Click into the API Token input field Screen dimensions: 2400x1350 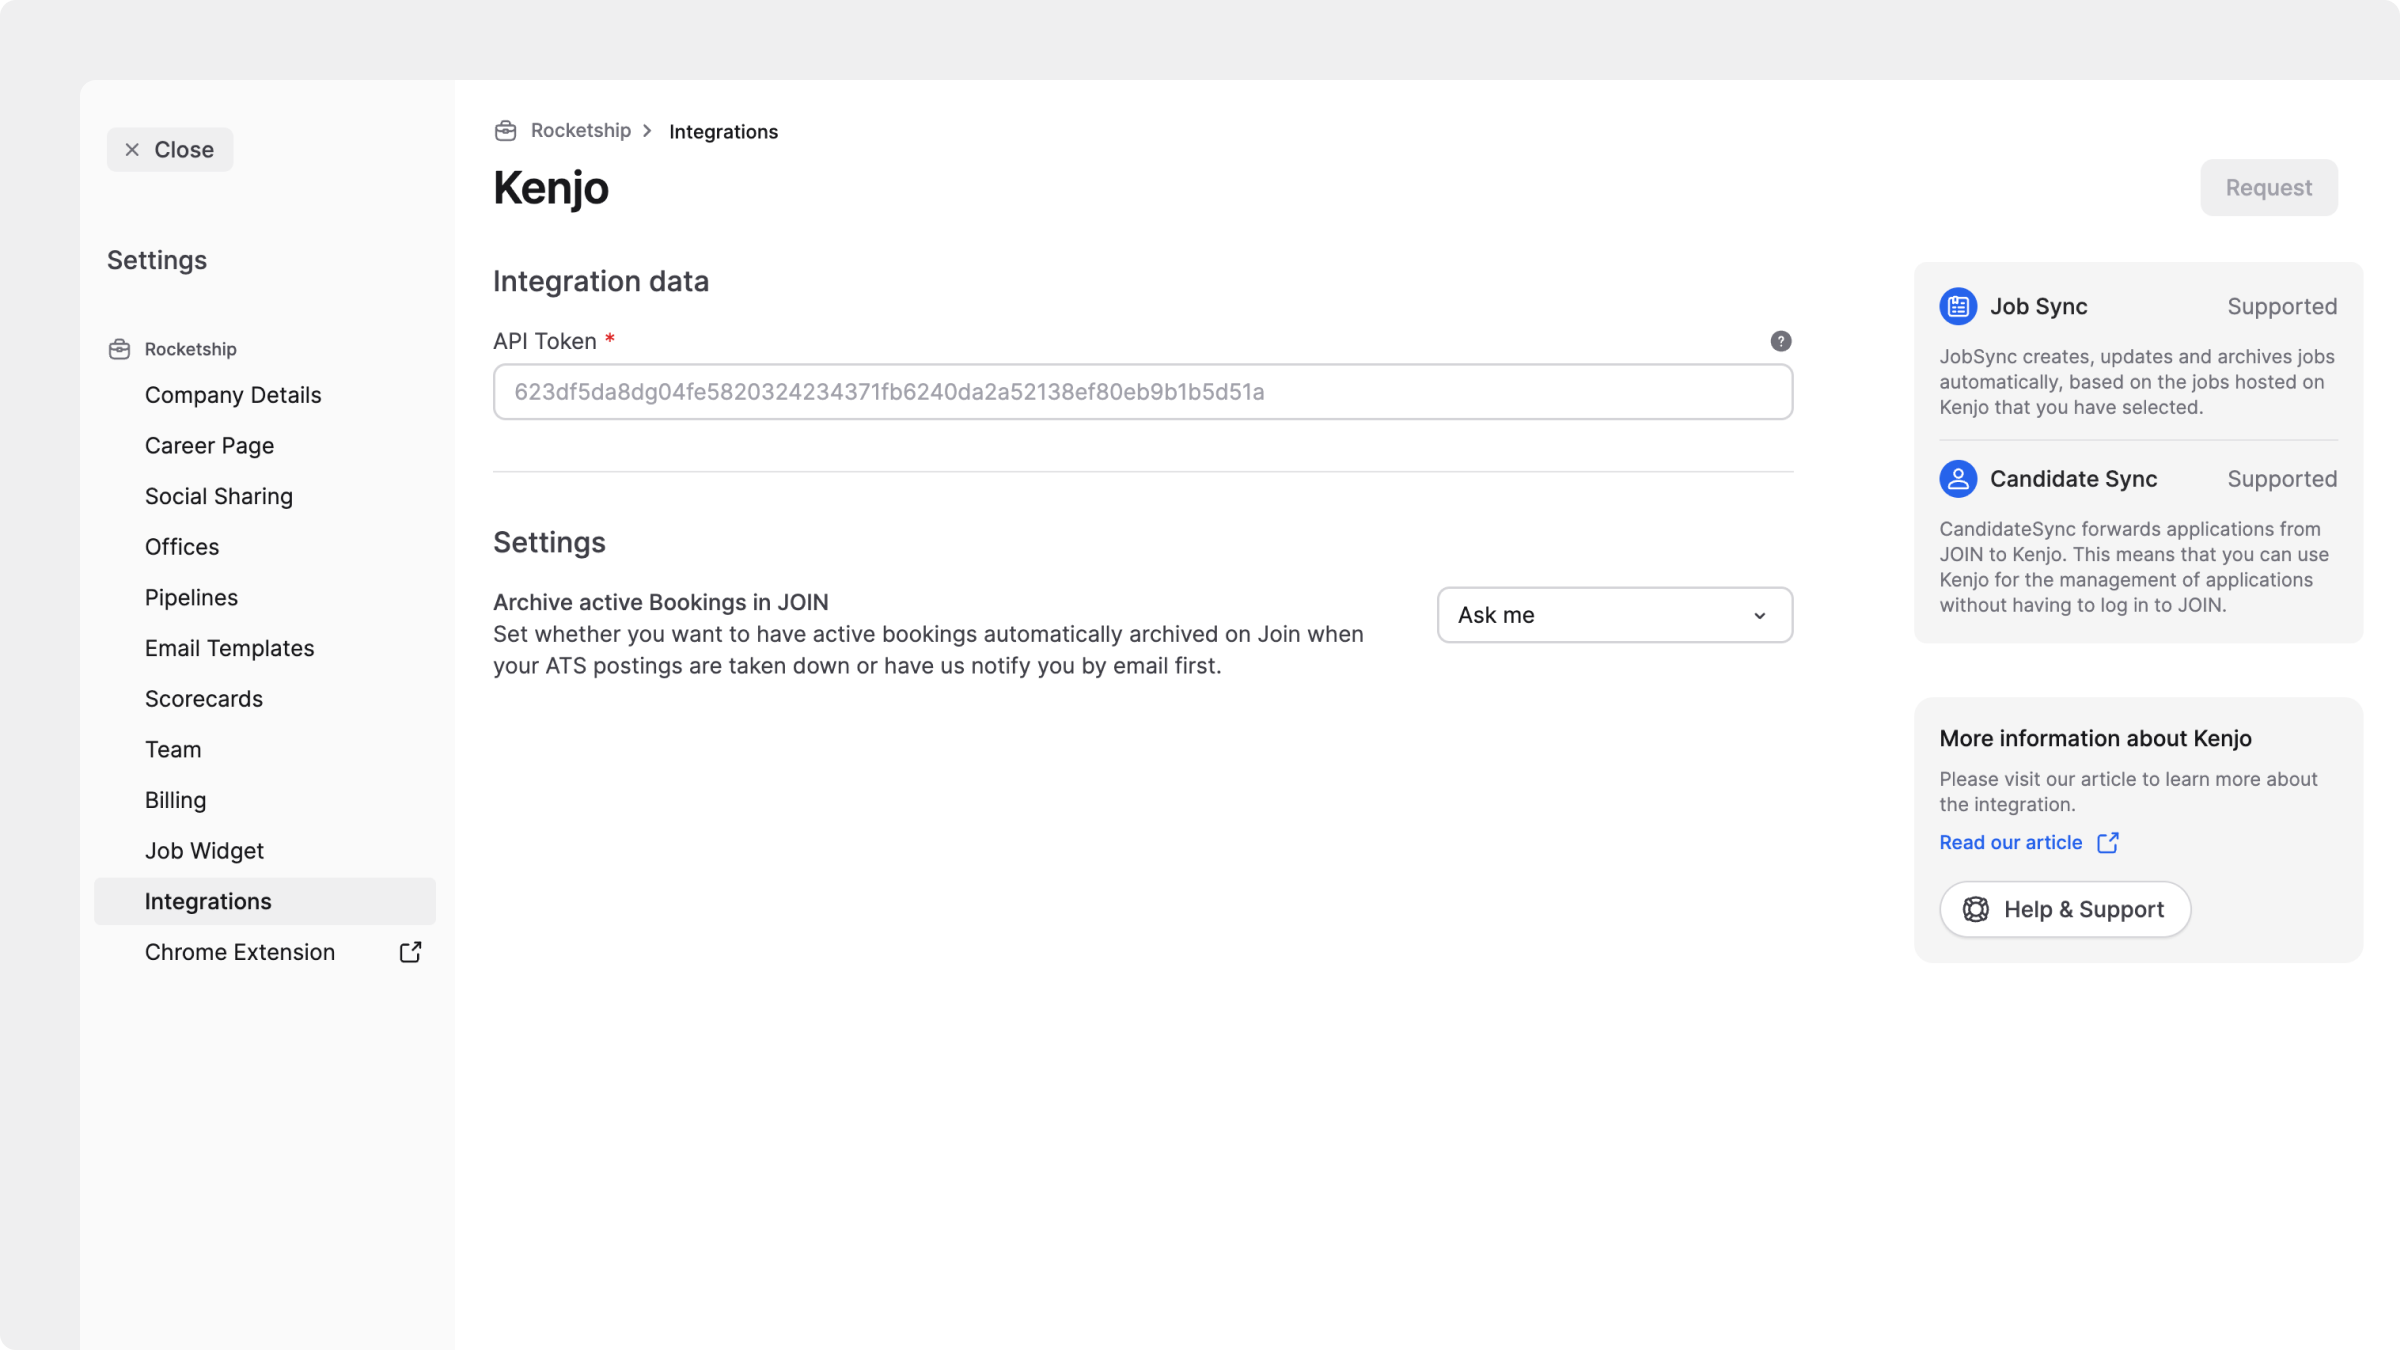[1142, 392]
